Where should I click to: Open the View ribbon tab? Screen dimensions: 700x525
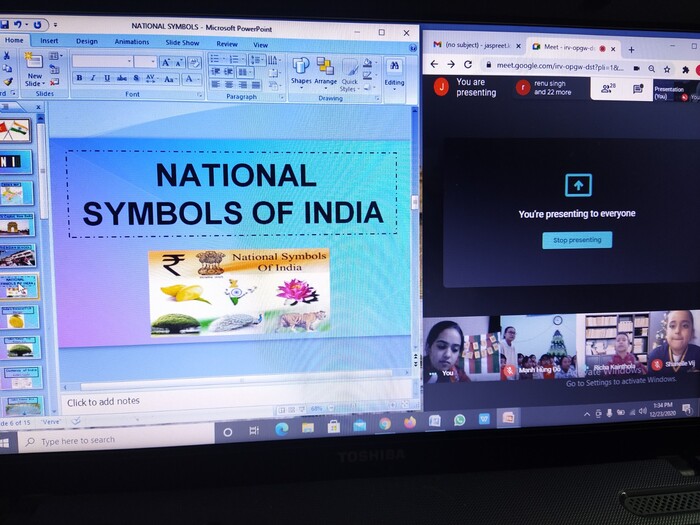260,45
